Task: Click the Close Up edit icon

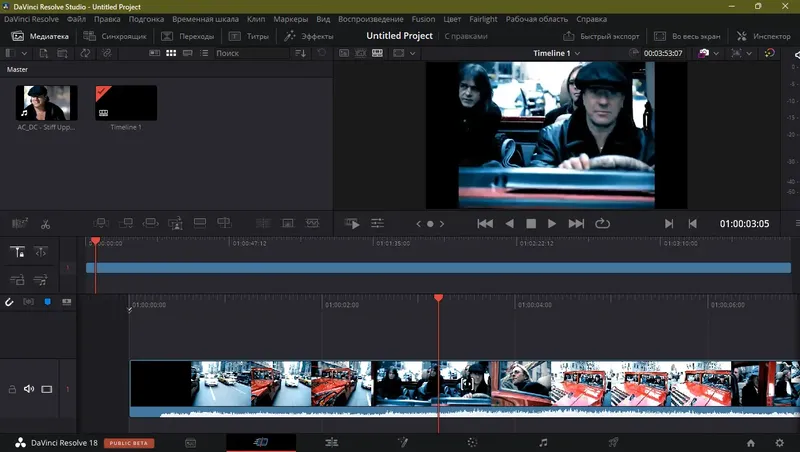Action: click(175, 223)
